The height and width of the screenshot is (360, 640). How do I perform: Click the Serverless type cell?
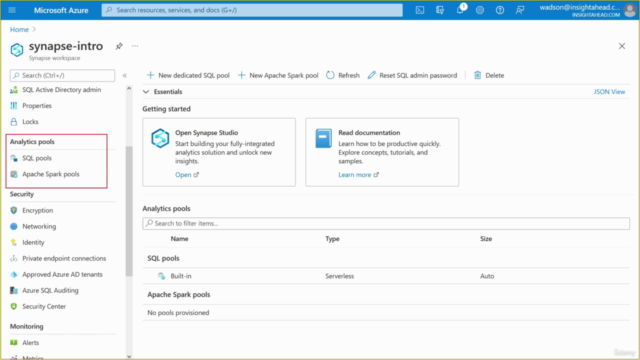pyautogui.click(x=340, y=276)
